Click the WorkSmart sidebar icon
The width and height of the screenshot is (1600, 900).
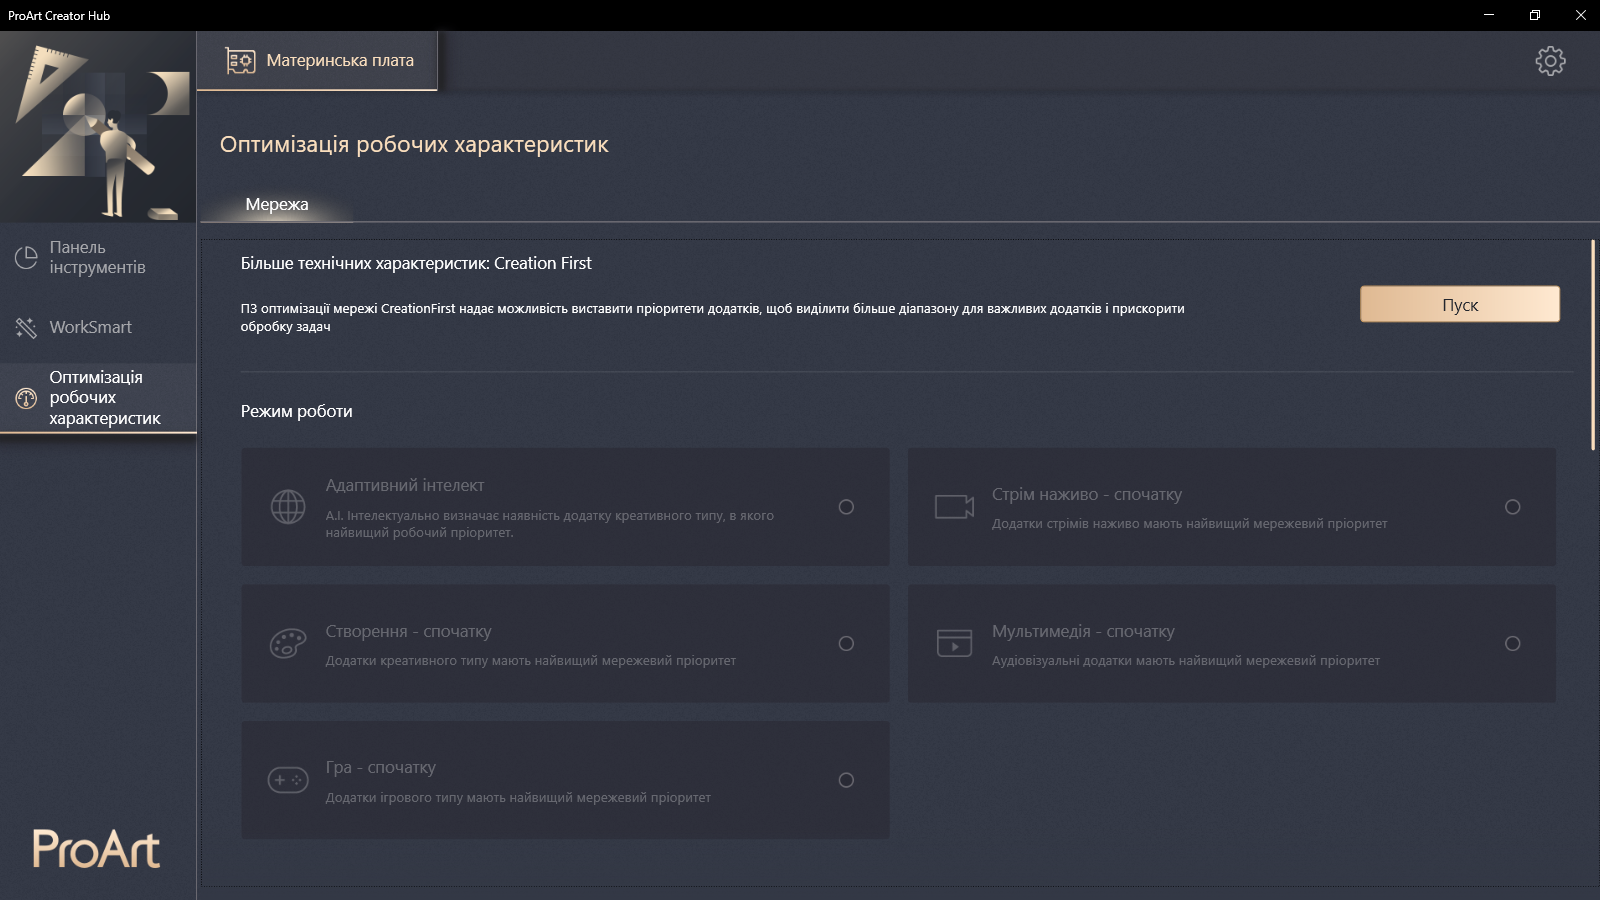pos(26,328)
